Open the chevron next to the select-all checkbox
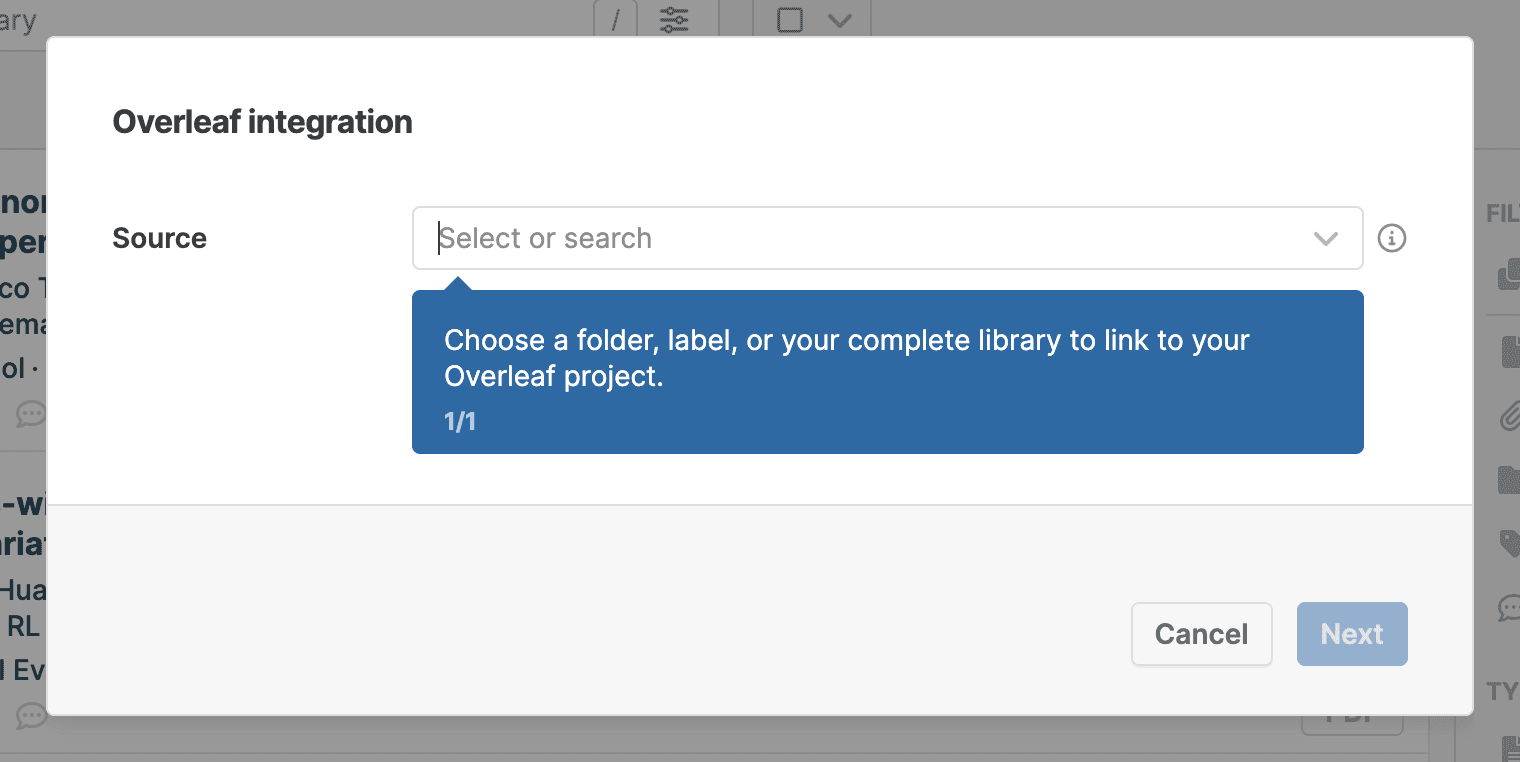Screen dimensions: 1520x762 (x=840, y=19)
